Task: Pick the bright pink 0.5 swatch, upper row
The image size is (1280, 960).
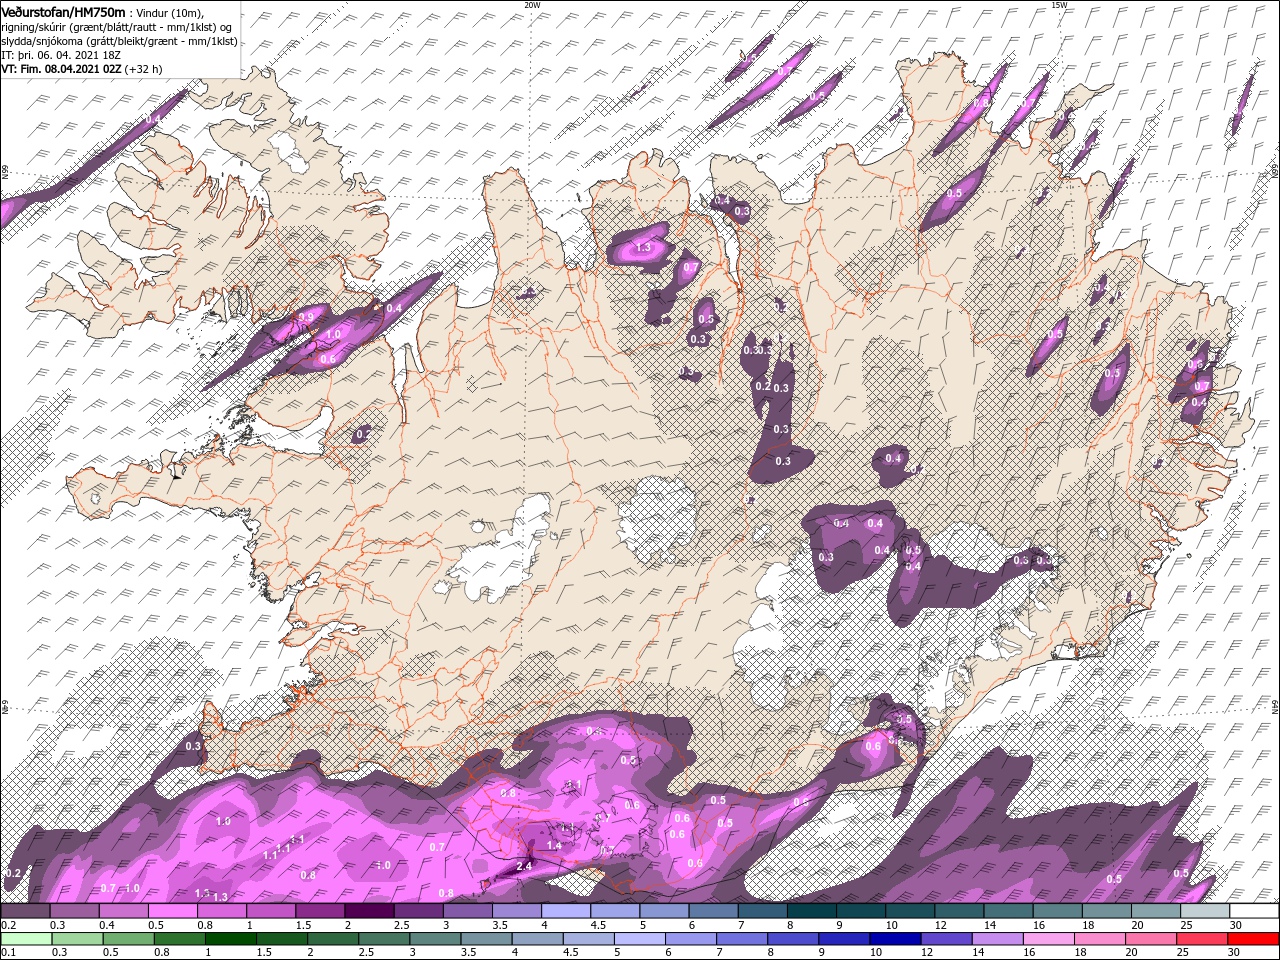Action: [x=172, y=911]
